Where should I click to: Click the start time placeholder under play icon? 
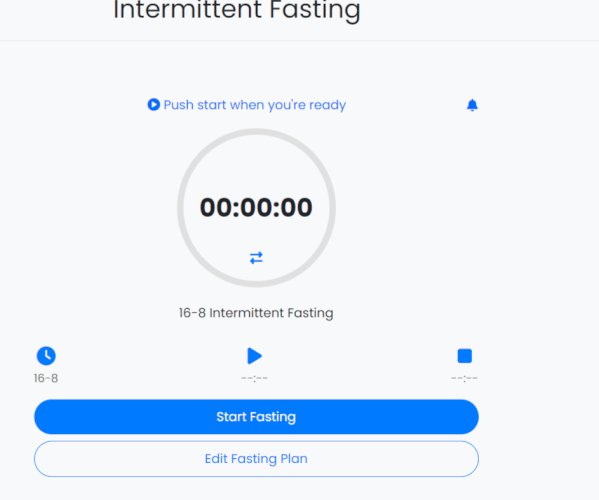click(254, 379)
